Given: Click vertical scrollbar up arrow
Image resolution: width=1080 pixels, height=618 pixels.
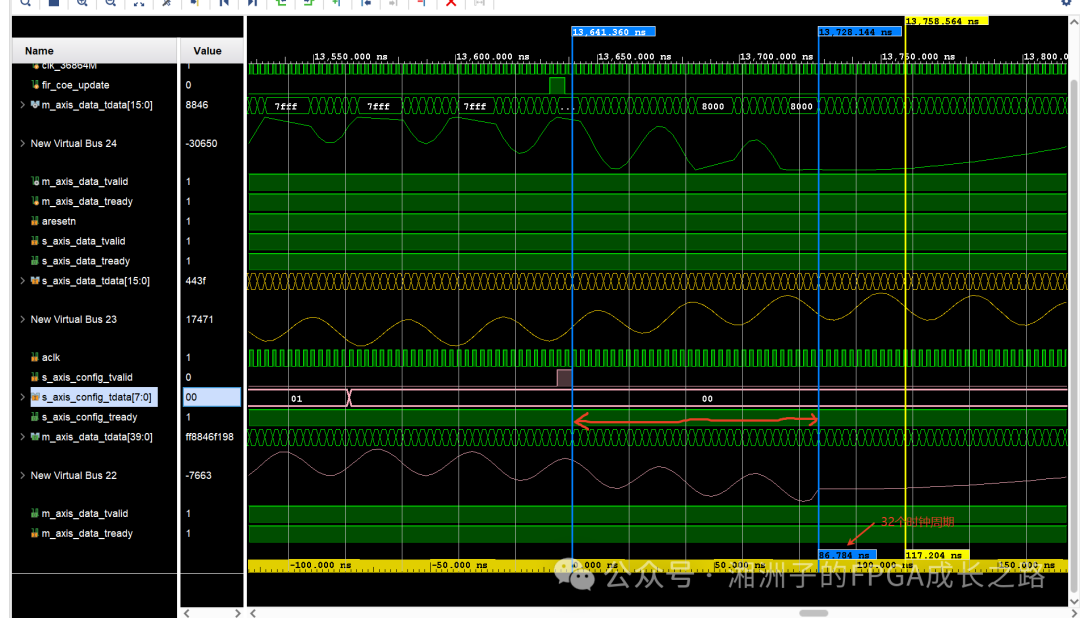Looking at the screenshot, I should (x=1074, y=22).
